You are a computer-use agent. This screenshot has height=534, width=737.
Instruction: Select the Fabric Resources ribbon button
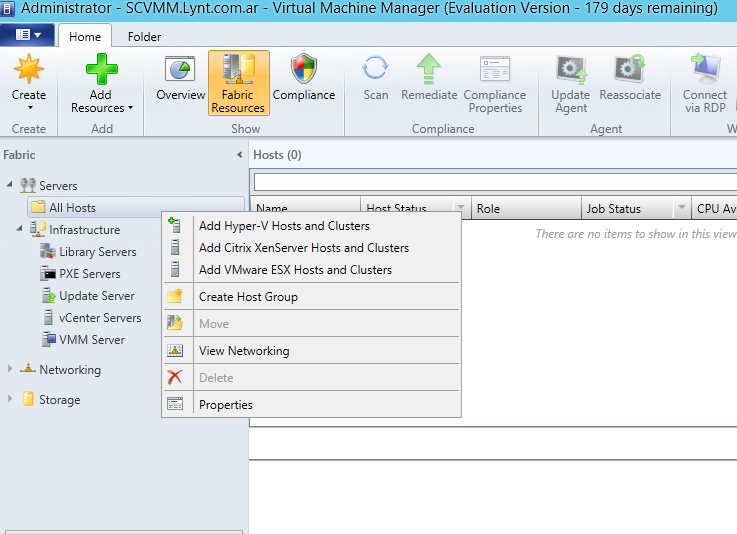click(239, 83)
